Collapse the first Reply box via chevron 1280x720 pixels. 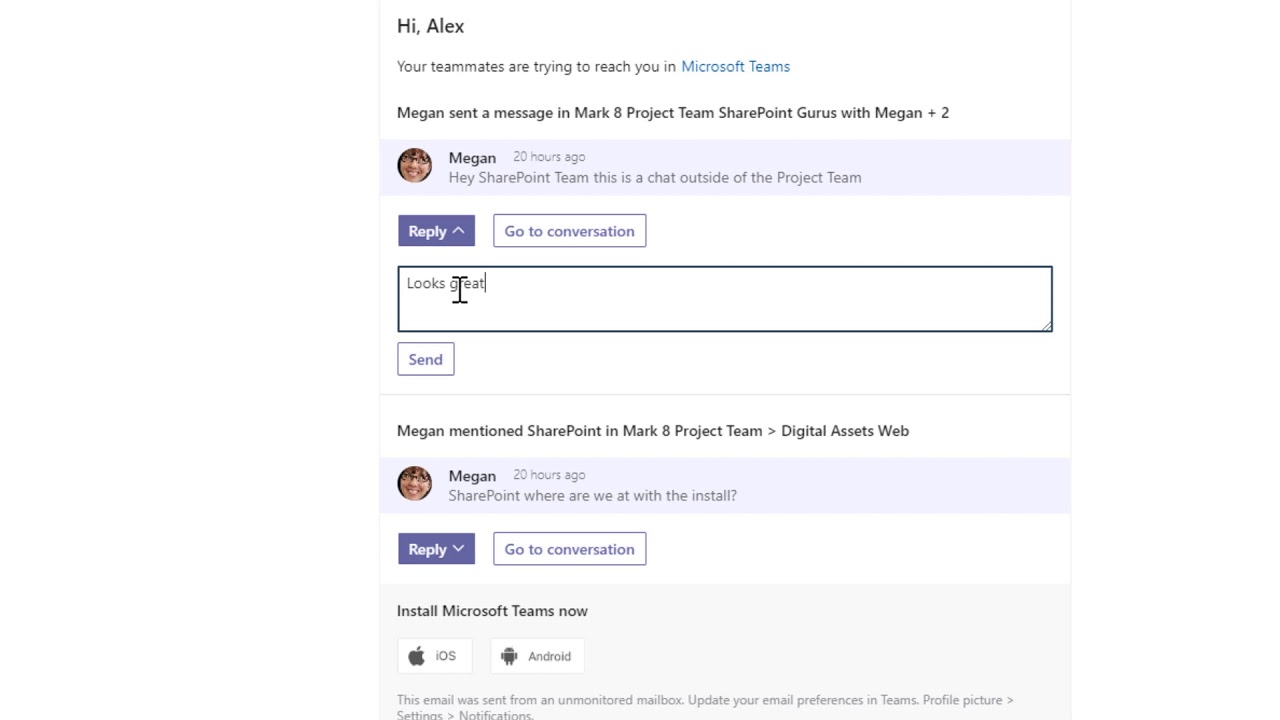[458, 231]
